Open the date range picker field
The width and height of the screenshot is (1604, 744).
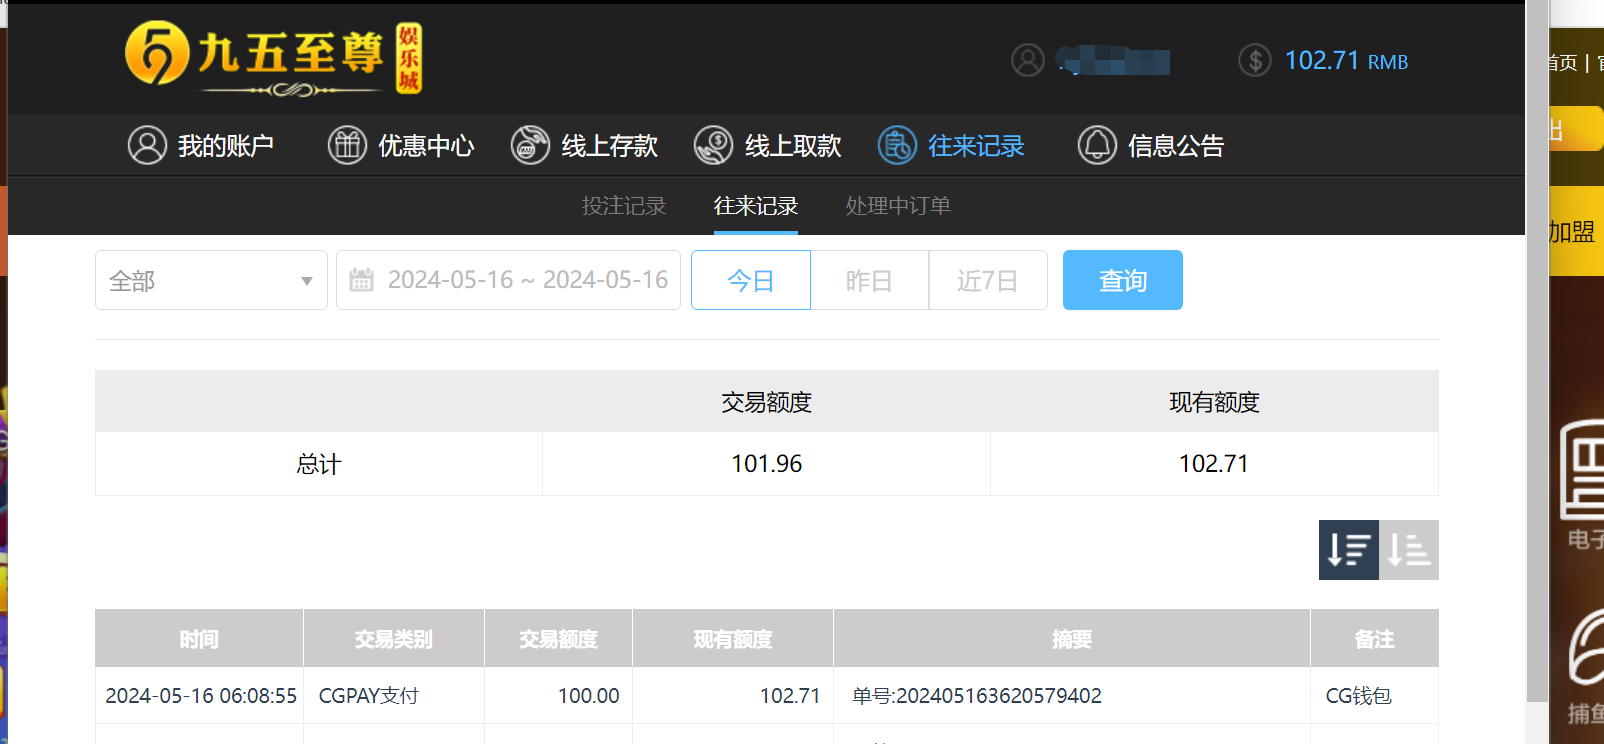(508, 281)
